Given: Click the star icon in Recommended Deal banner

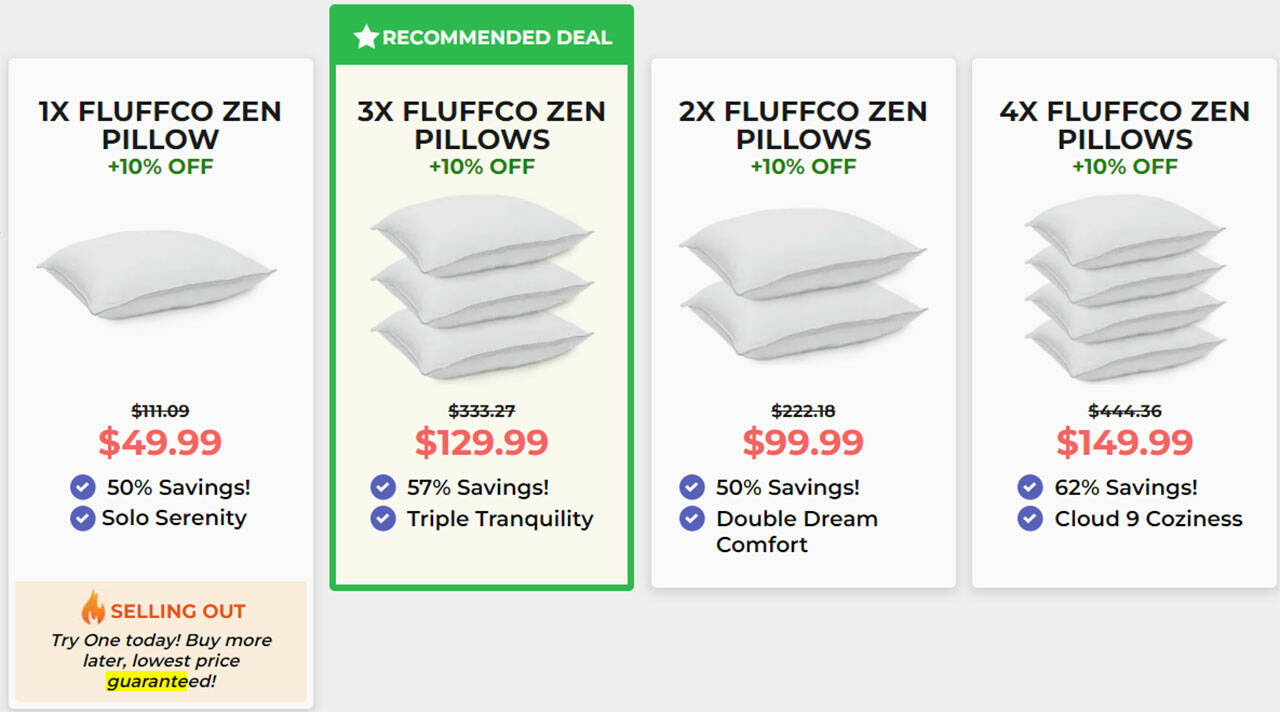Looking at the screenshot, I should [x=367, y=38].
